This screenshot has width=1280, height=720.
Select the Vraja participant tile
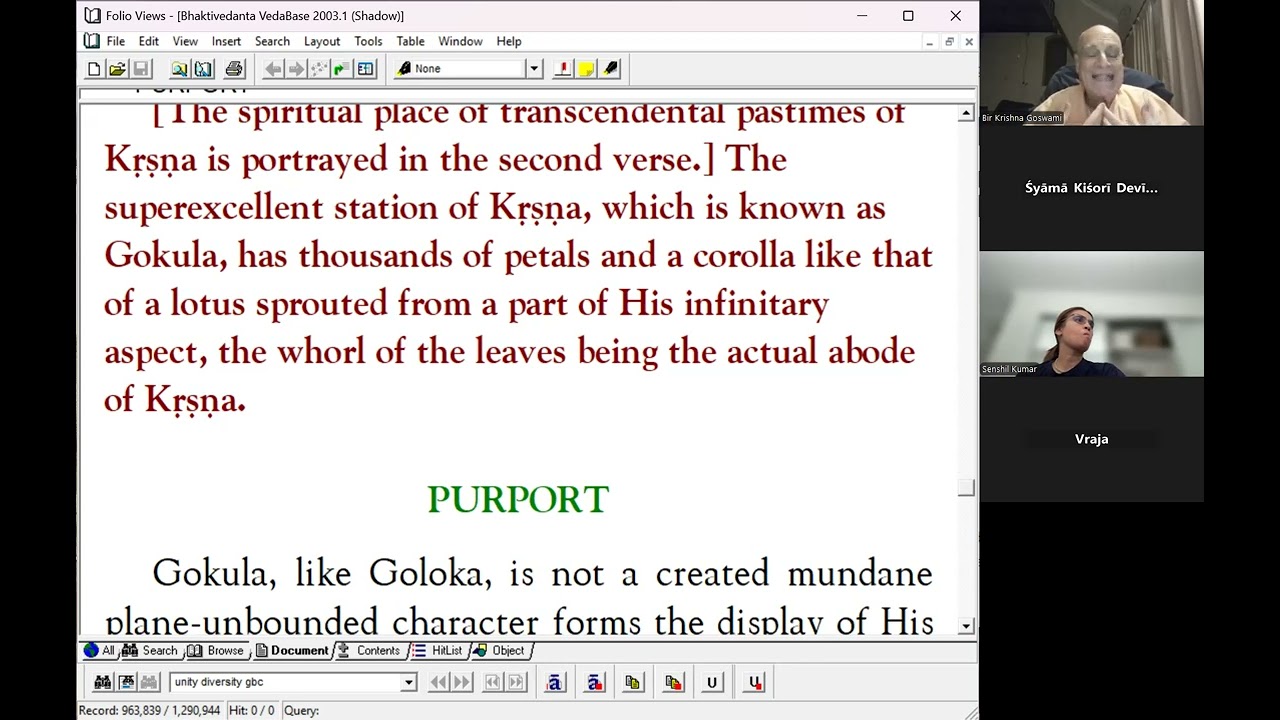1091,439
